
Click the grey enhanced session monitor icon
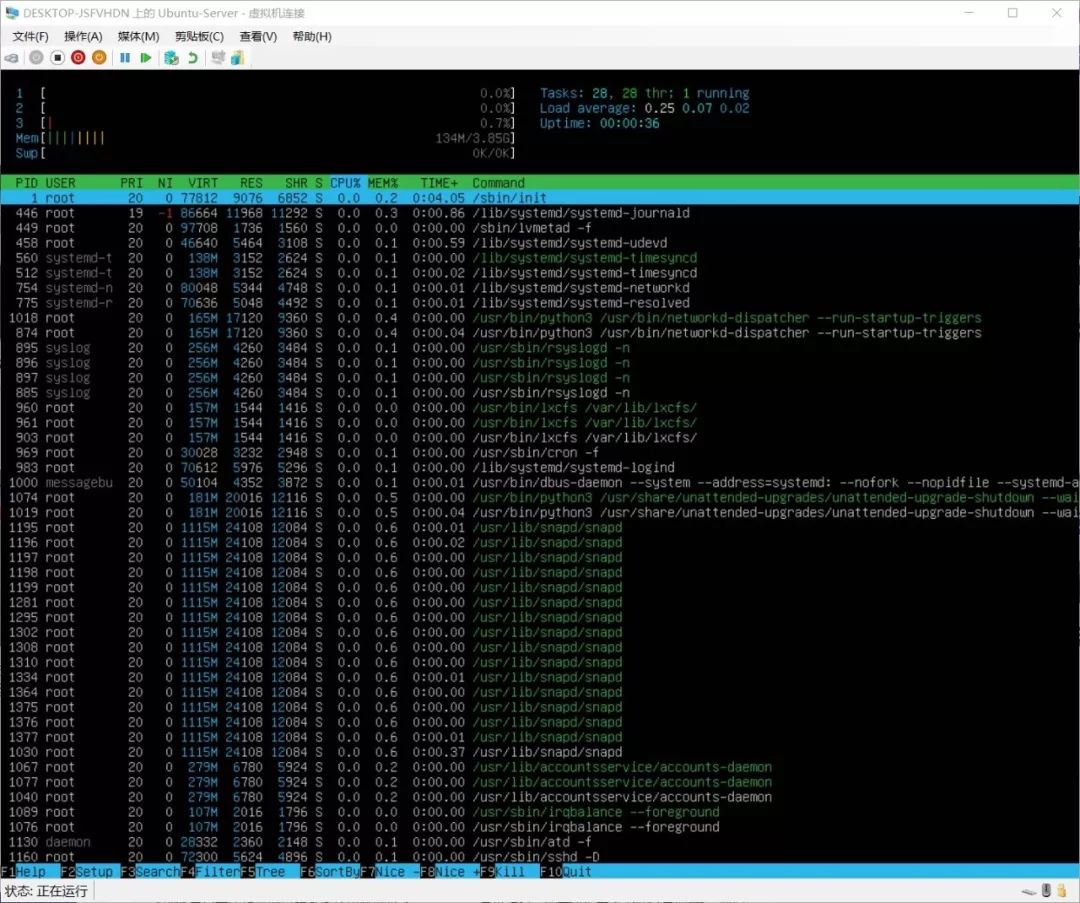click(x=218, y=58)
